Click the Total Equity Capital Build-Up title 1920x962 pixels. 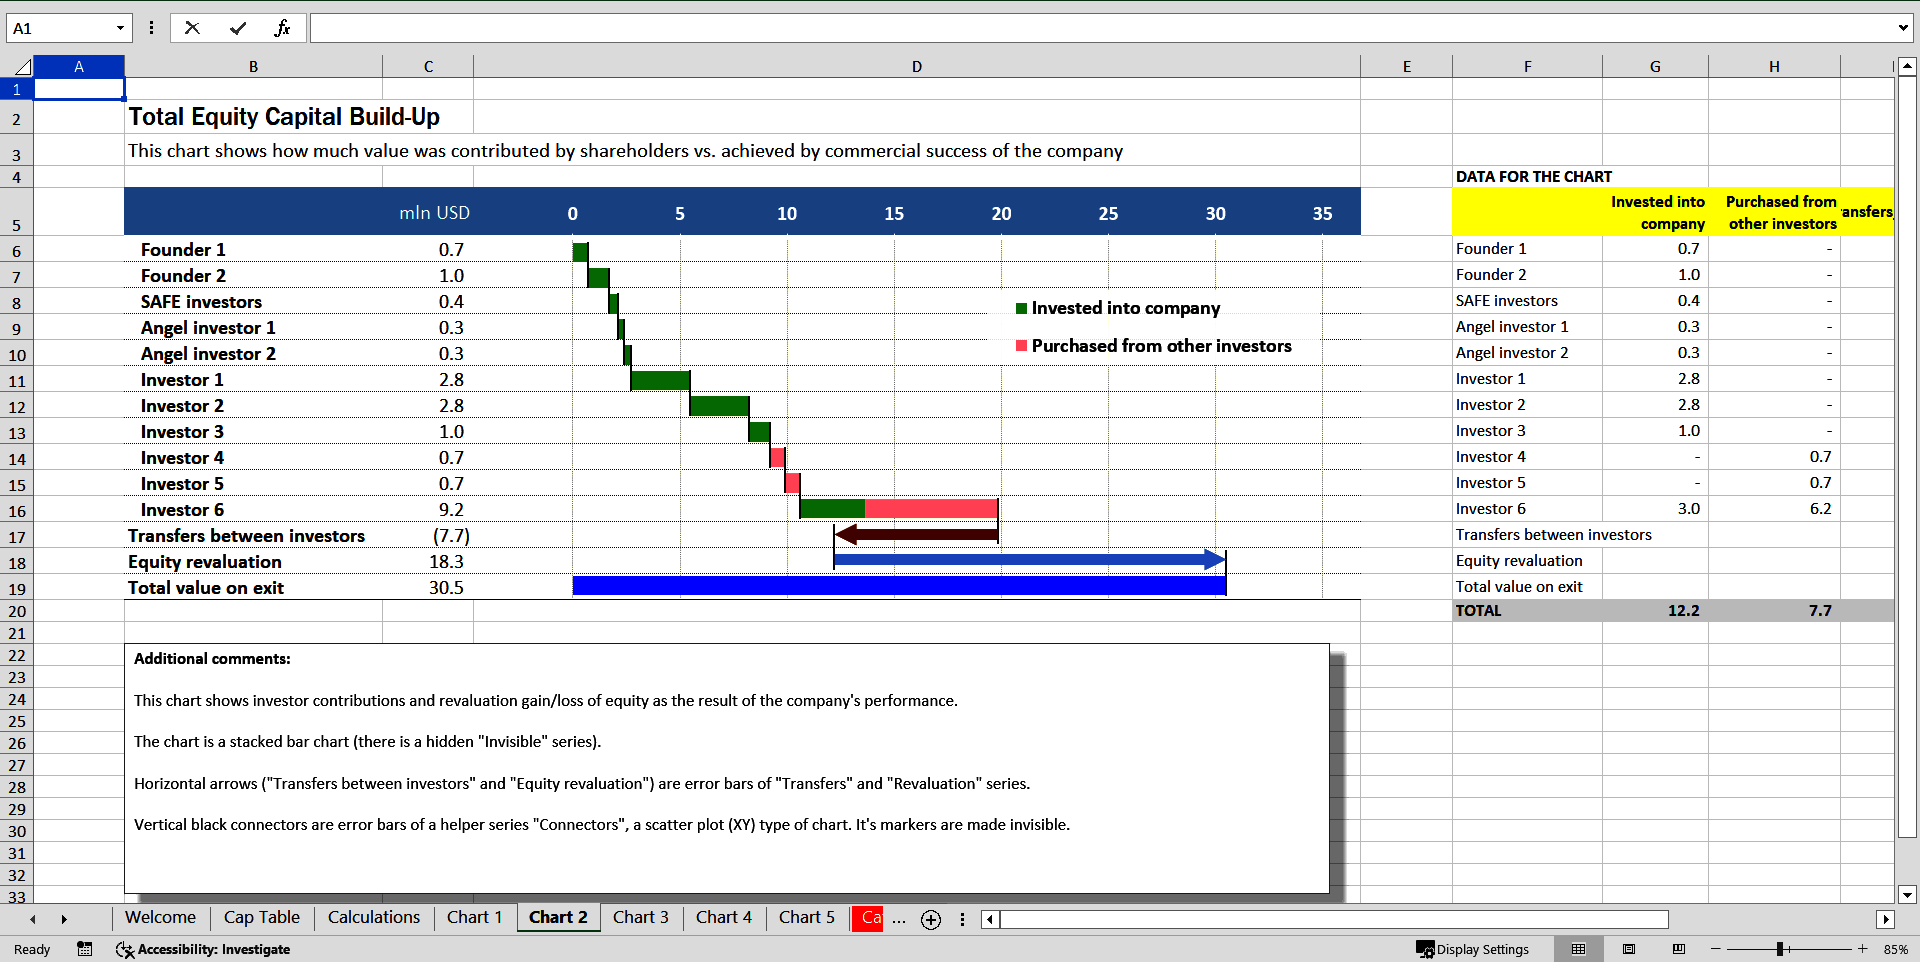(x=284, y=117)
